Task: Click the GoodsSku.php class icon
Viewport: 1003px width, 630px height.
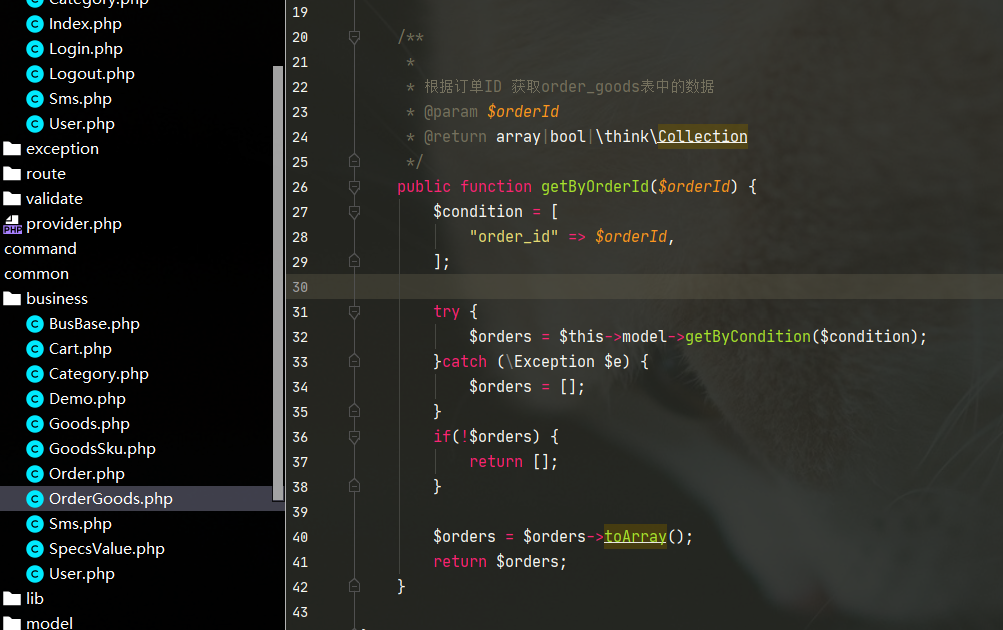Action: [35, 449]
